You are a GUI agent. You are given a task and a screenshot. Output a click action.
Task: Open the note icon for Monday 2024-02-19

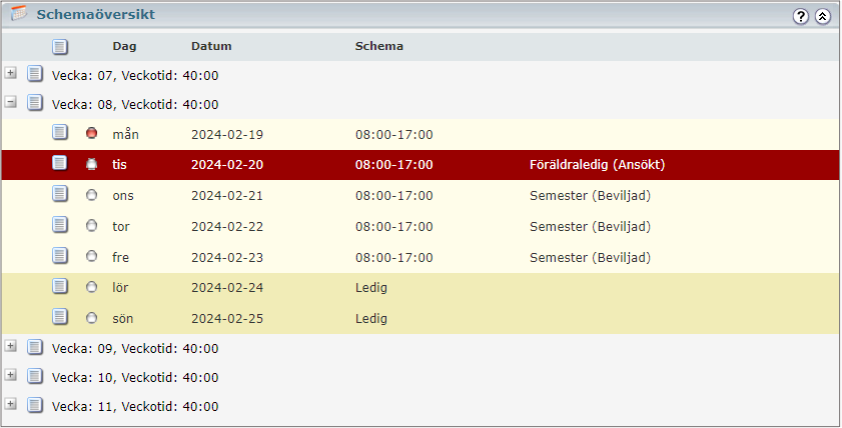click(x=60, y=132)
